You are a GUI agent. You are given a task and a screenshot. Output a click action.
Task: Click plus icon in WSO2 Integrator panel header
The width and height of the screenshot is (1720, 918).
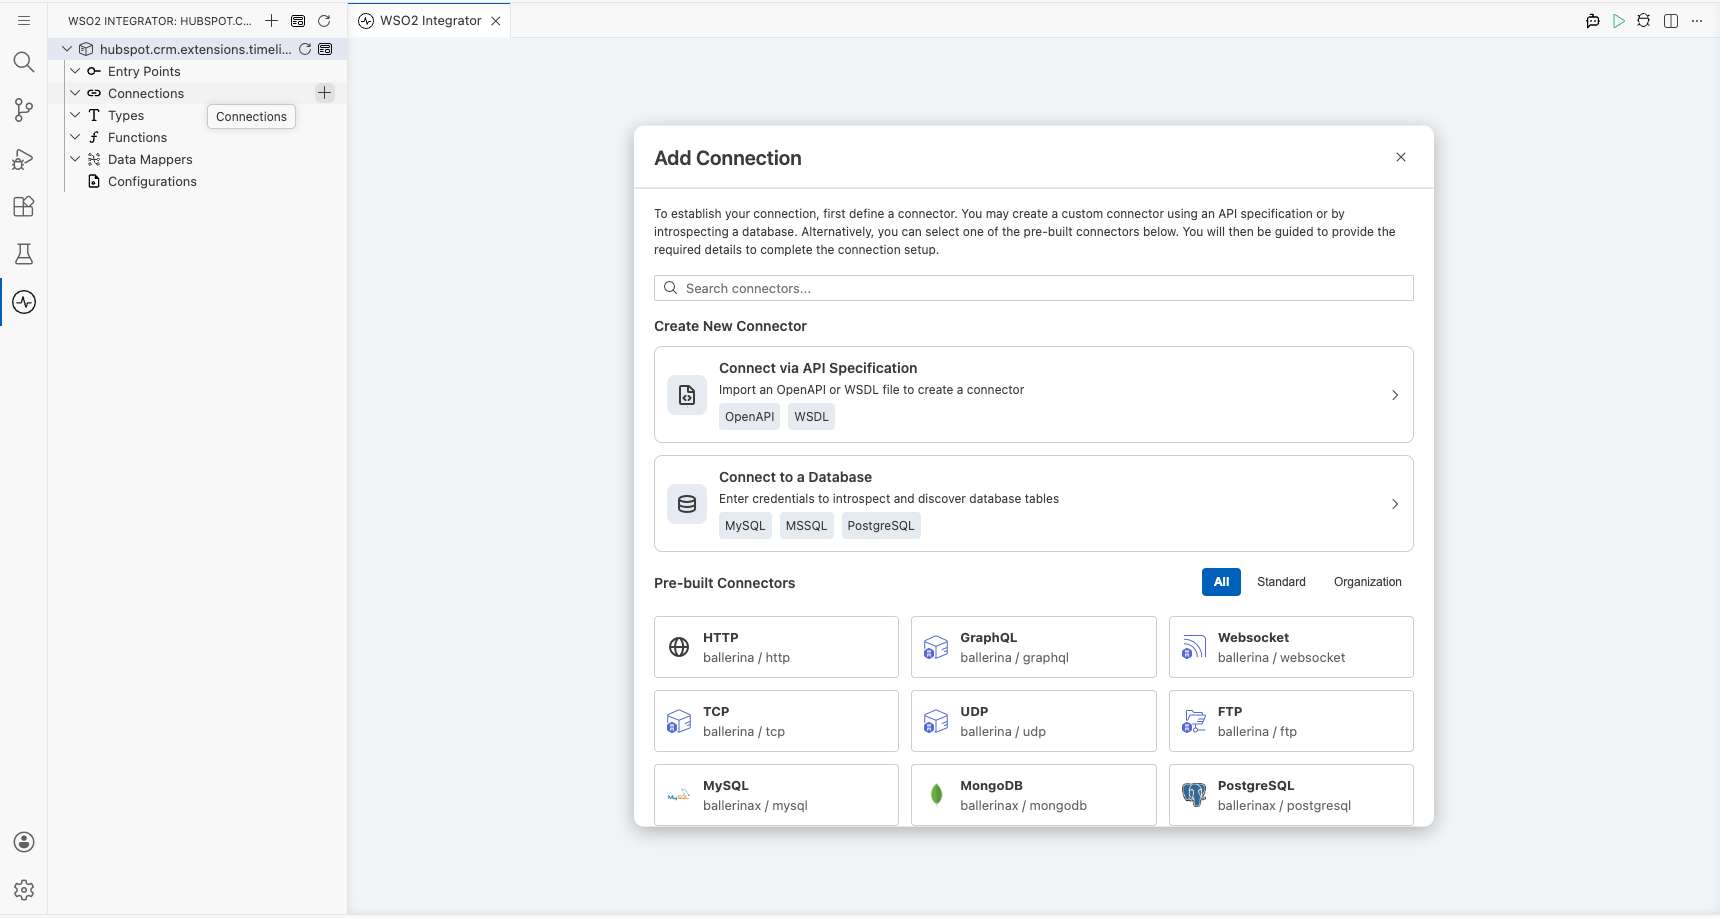point(272,20)
